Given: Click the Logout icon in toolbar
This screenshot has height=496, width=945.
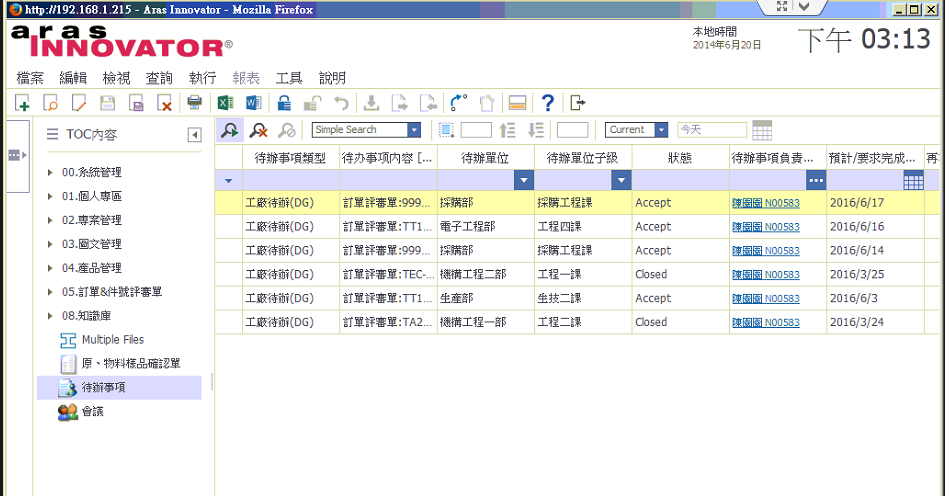Looking at the screenshot, I should [x=577, y=102].
